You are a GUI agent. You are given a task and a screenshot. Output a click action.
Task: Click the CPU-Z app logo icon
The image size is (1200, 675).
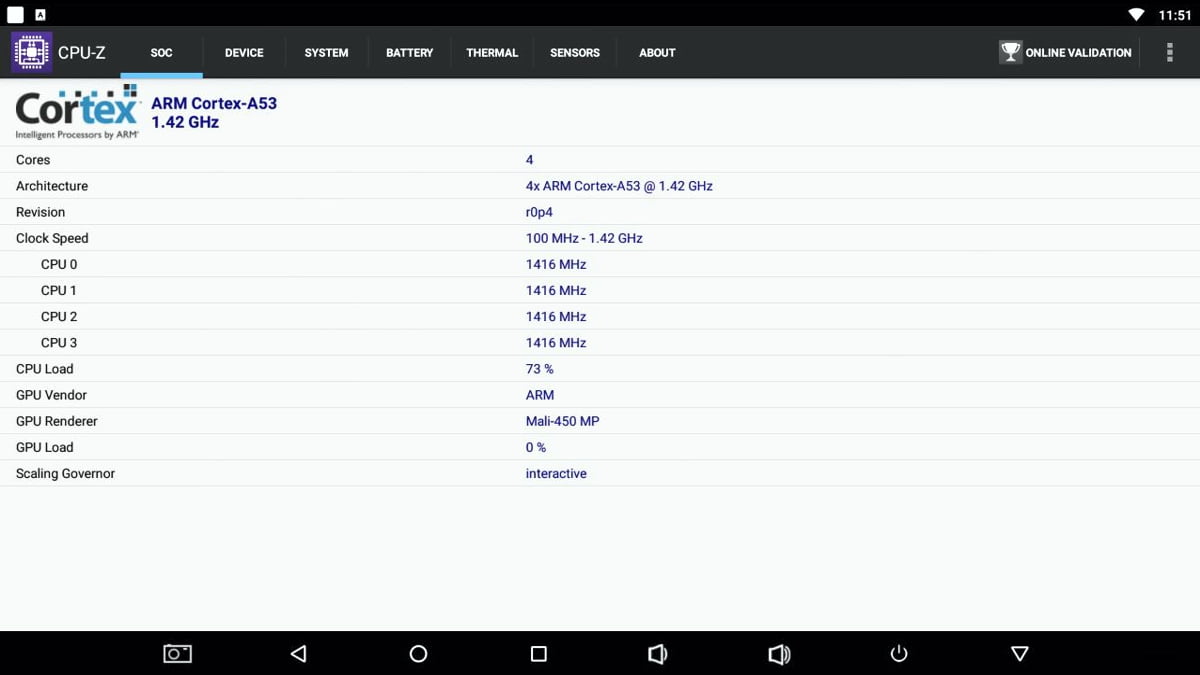click(x=31, y=52)
